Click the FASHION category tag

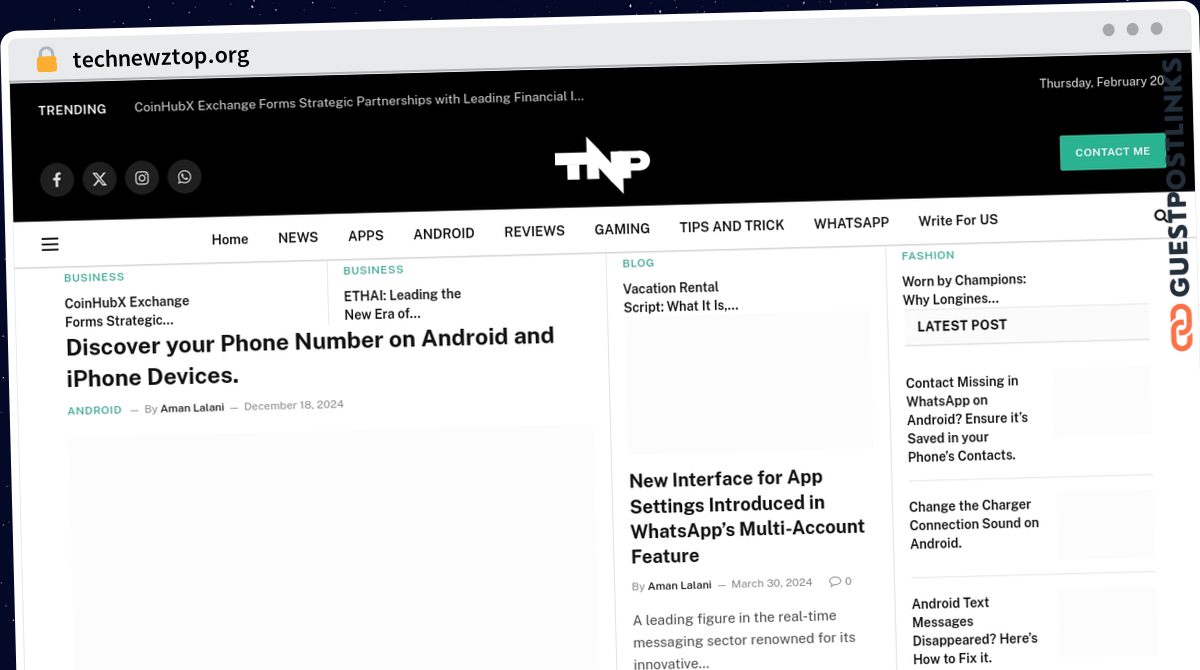(928, 256)
